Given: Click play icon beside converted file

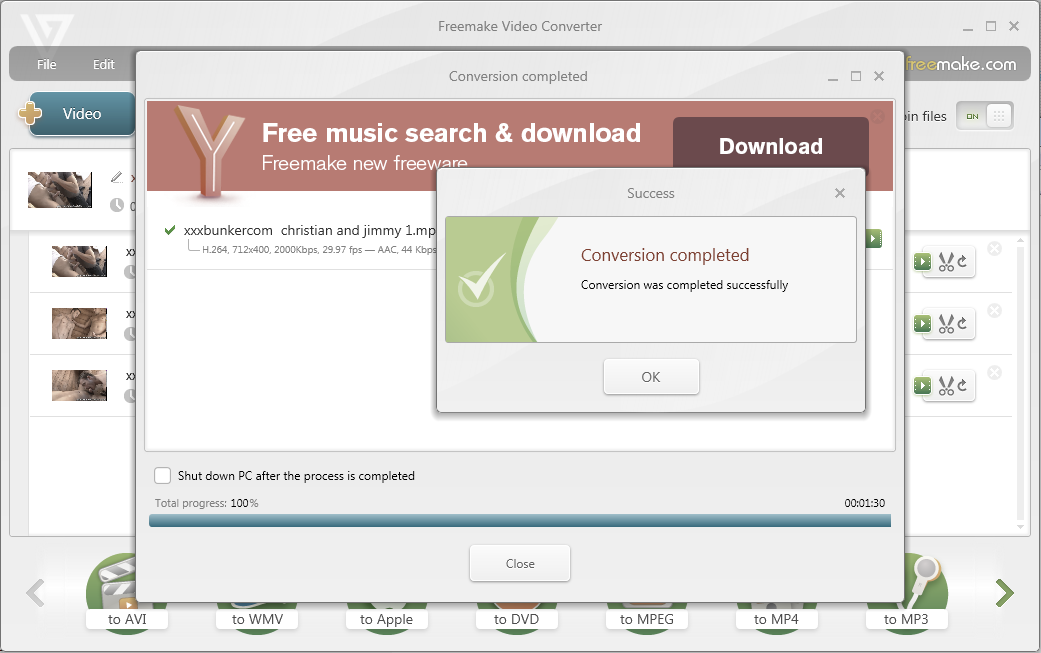Looking at the screenshot, I should [873, 239].
